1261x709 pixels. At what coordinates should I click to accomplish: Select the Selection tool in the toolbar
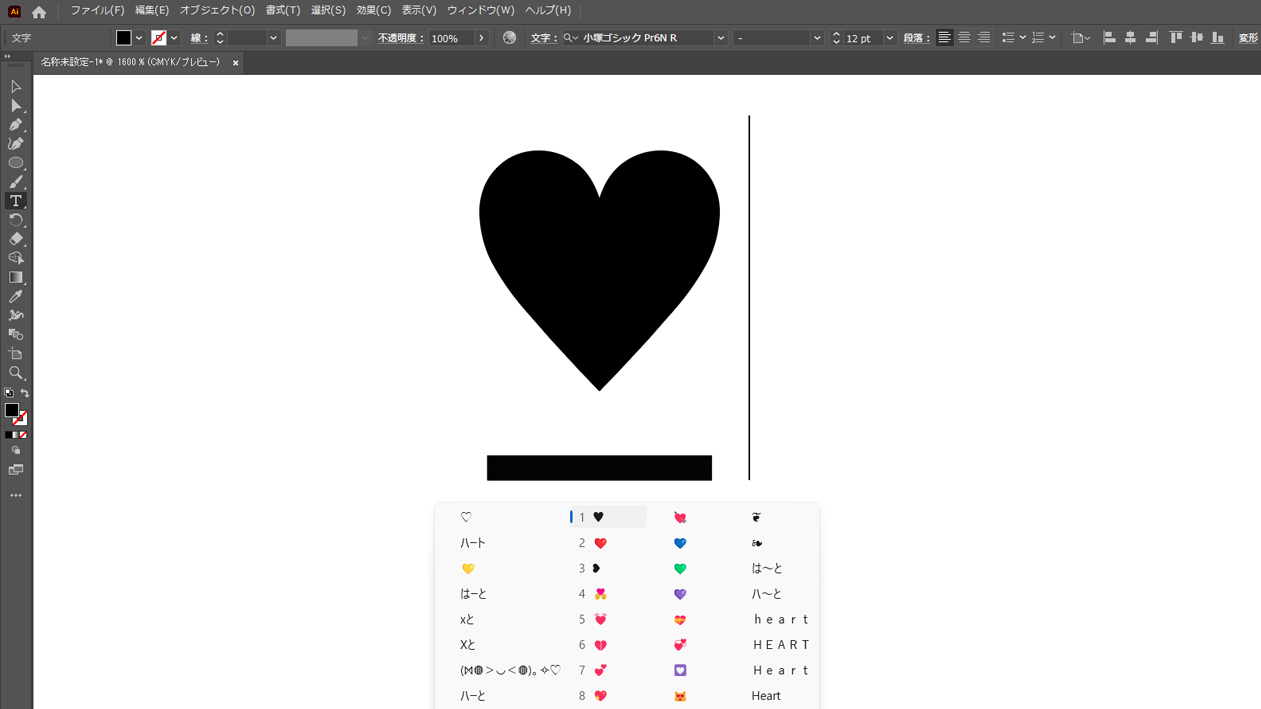[16, 87]
